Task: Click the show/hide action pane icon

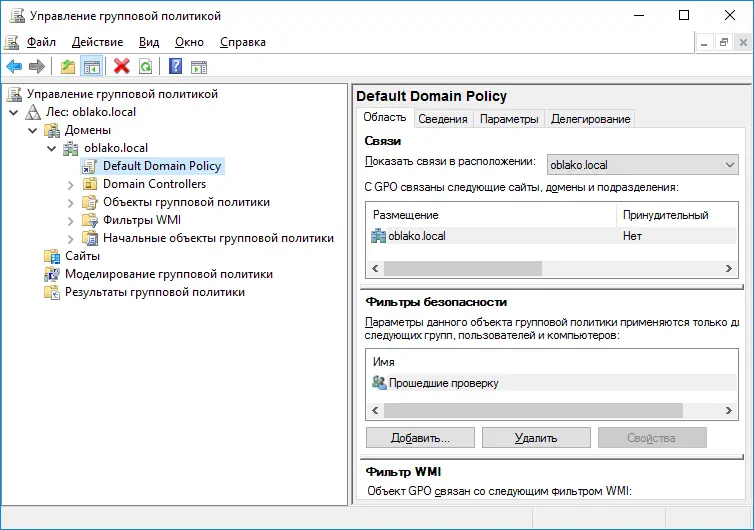Action: click(x=199, y=67)
